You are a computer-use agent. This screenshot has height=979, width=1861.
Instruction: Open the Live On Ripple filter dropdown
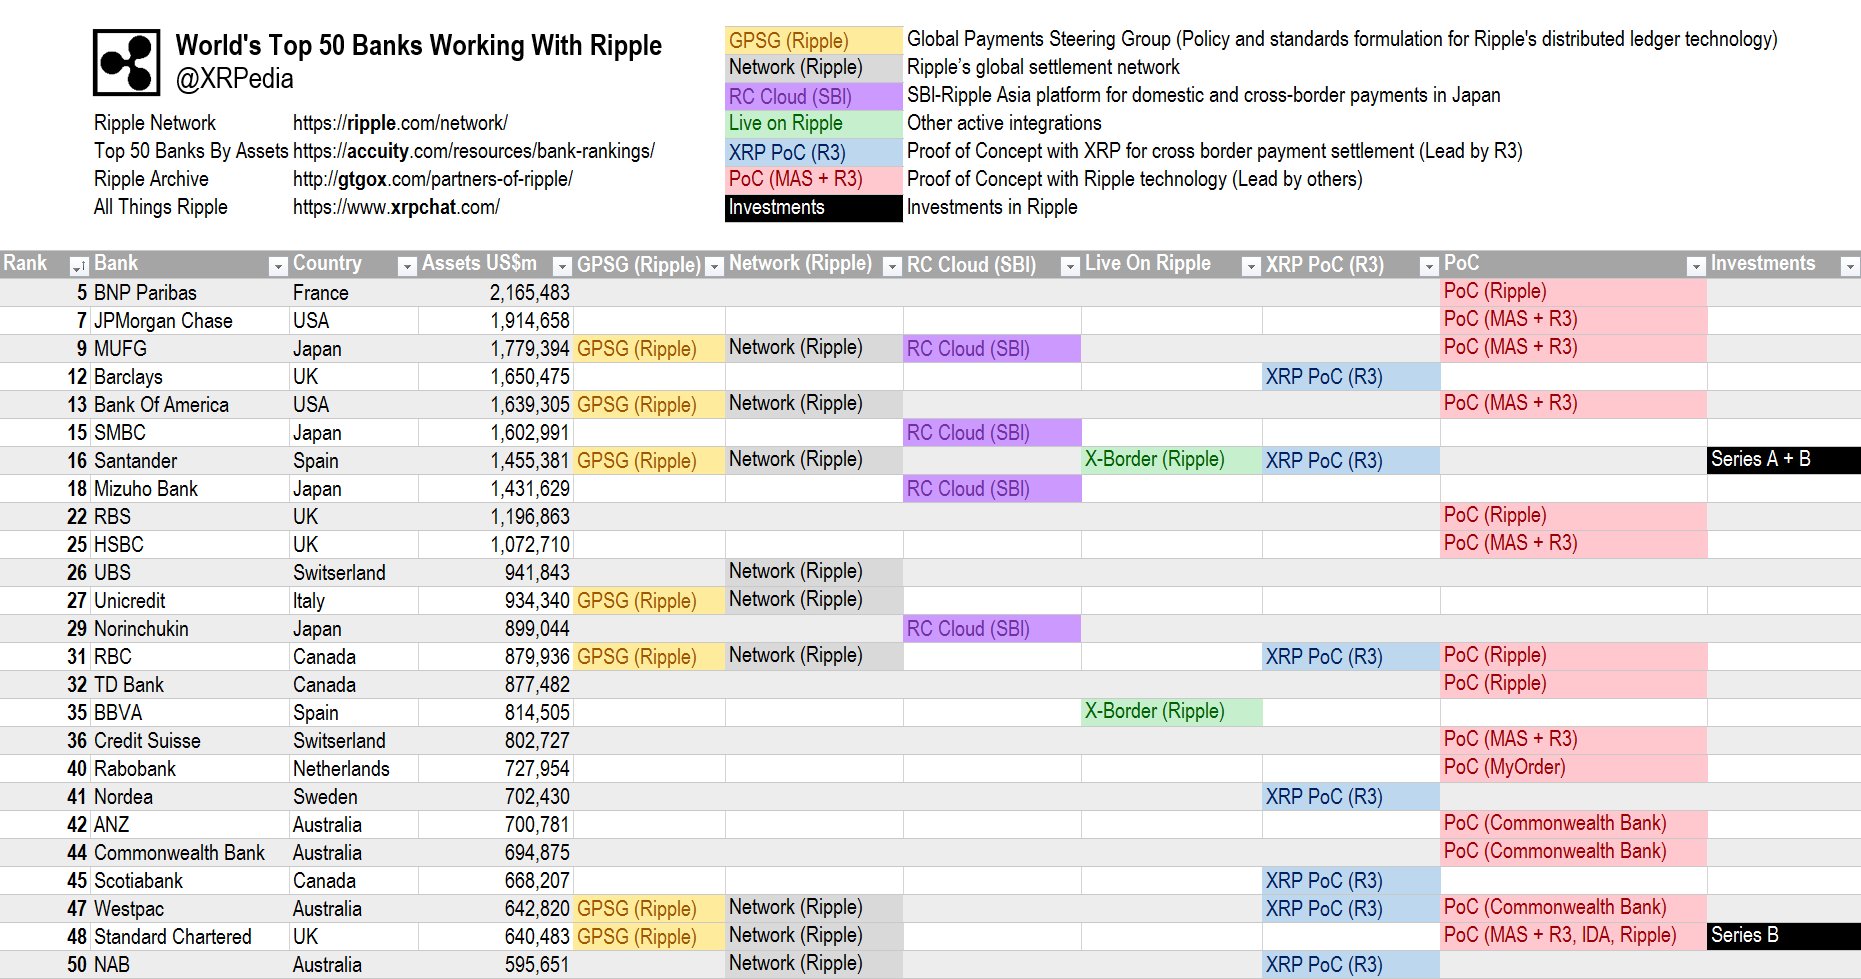1250,266
